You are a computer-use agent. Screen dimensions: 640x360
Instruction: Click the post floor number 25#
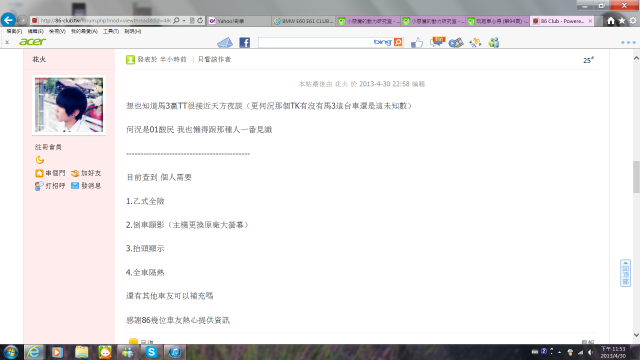588,60
